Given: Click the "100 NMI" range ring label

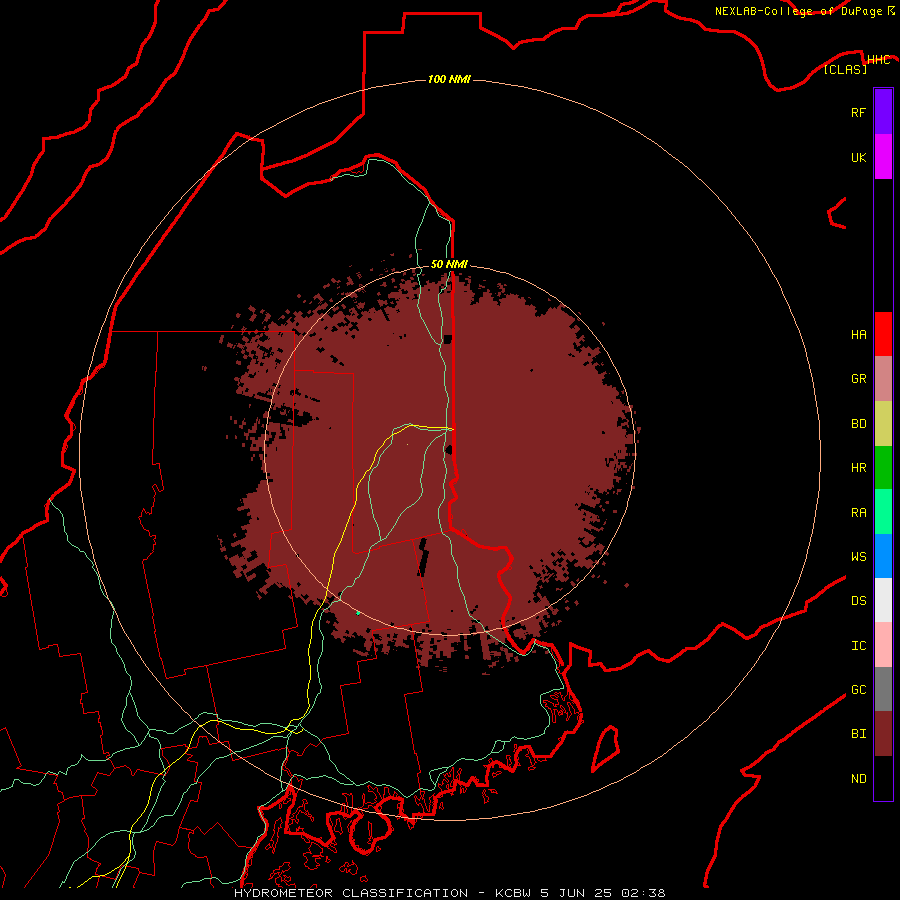Looking at the screenshot, I should point(449,79).
